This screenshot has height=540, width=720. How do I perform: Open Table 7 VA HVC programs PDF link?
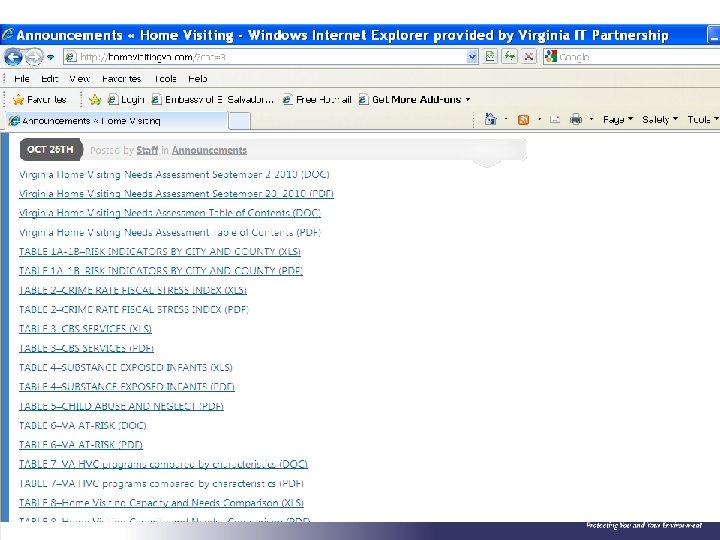click(x=161, y=483)
